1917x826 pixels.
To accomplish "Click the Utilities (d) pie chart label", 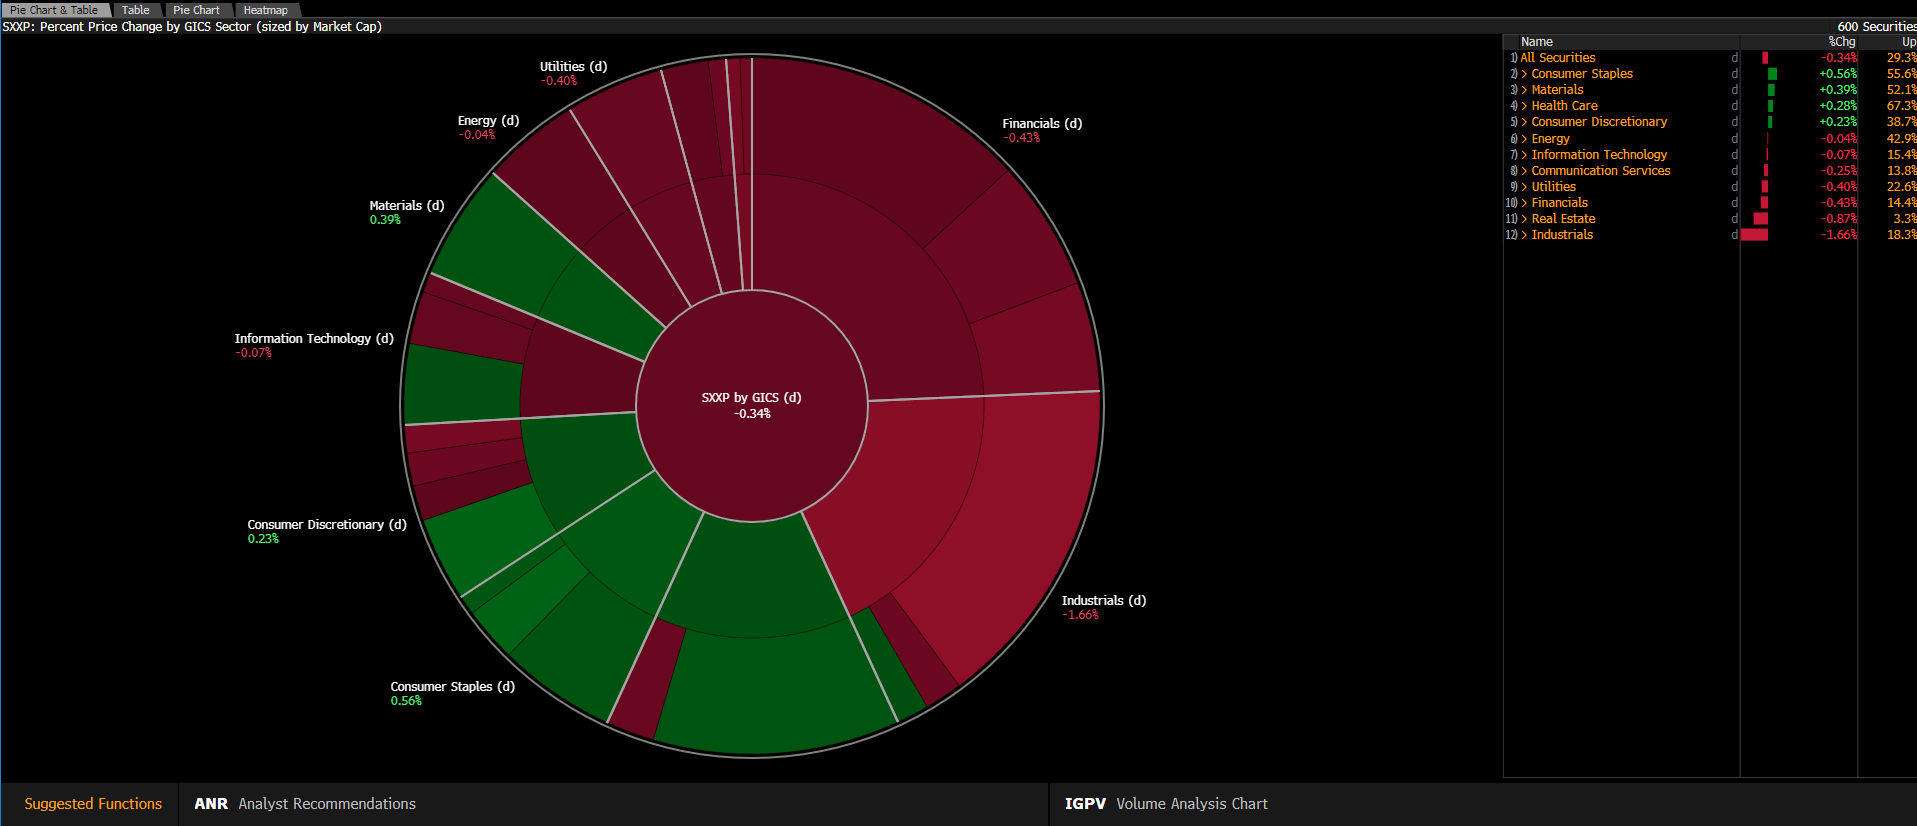I will [573, 67].
